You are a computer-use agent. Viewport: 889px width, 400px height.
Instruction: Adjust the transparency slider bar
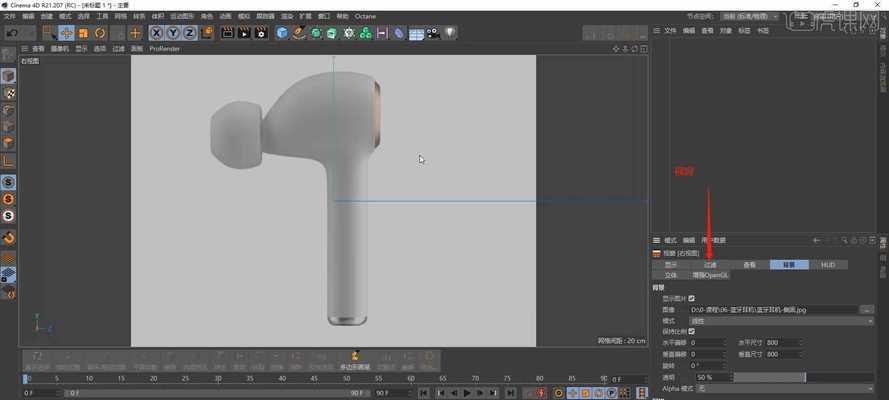(x=803, y=377)
